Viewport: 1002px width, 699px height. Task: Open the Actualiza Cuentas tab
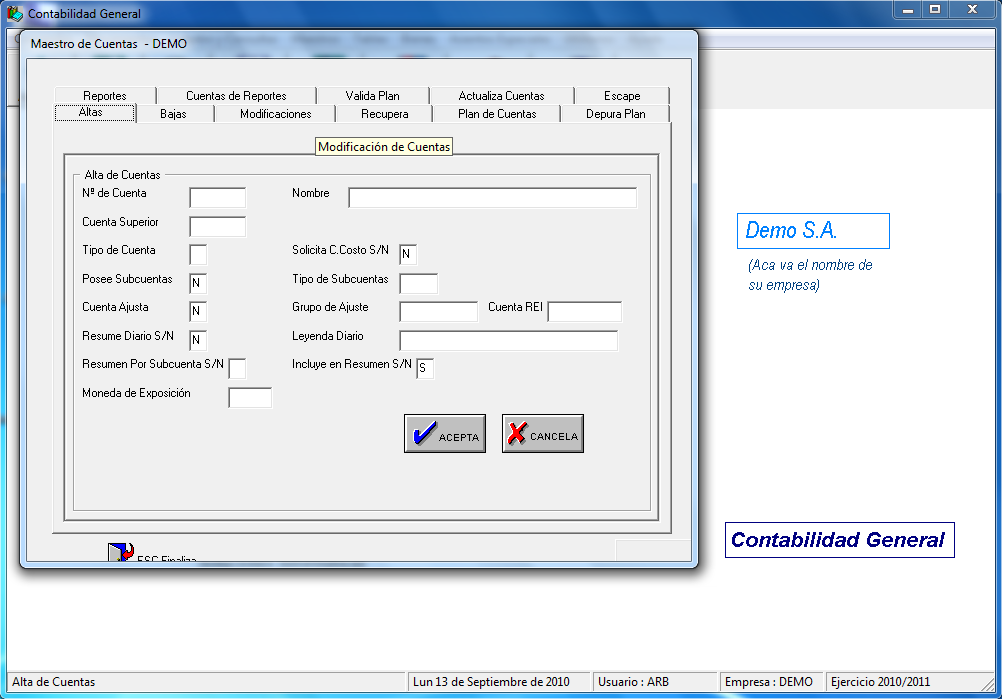(x=501, y=96)
